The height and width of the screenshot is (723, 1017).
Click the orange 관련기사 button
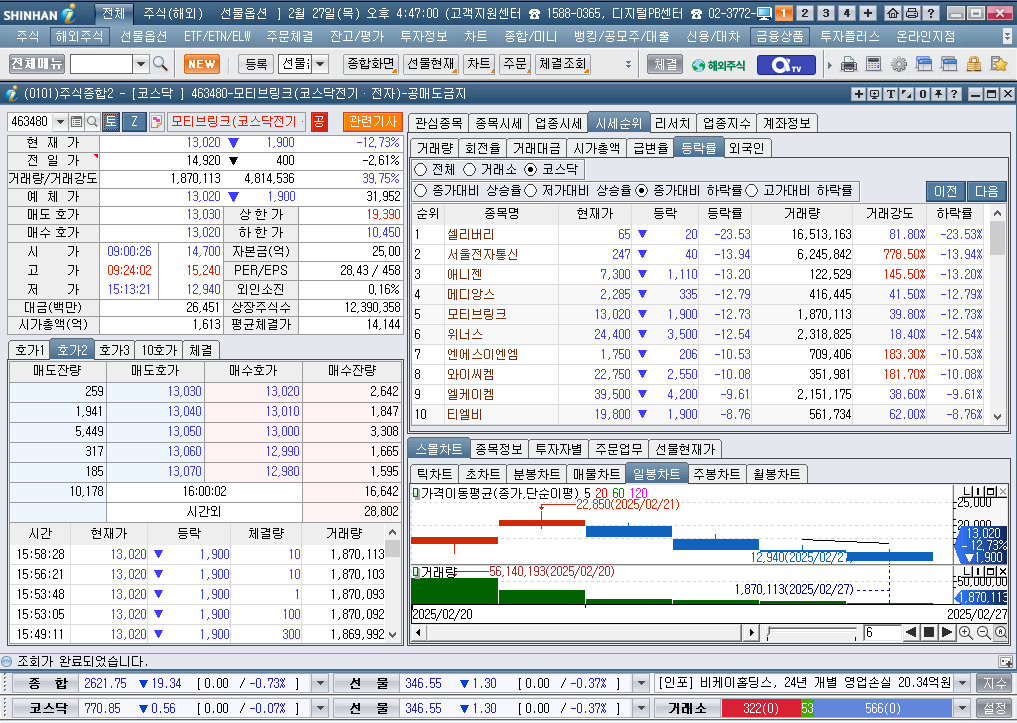373,121
